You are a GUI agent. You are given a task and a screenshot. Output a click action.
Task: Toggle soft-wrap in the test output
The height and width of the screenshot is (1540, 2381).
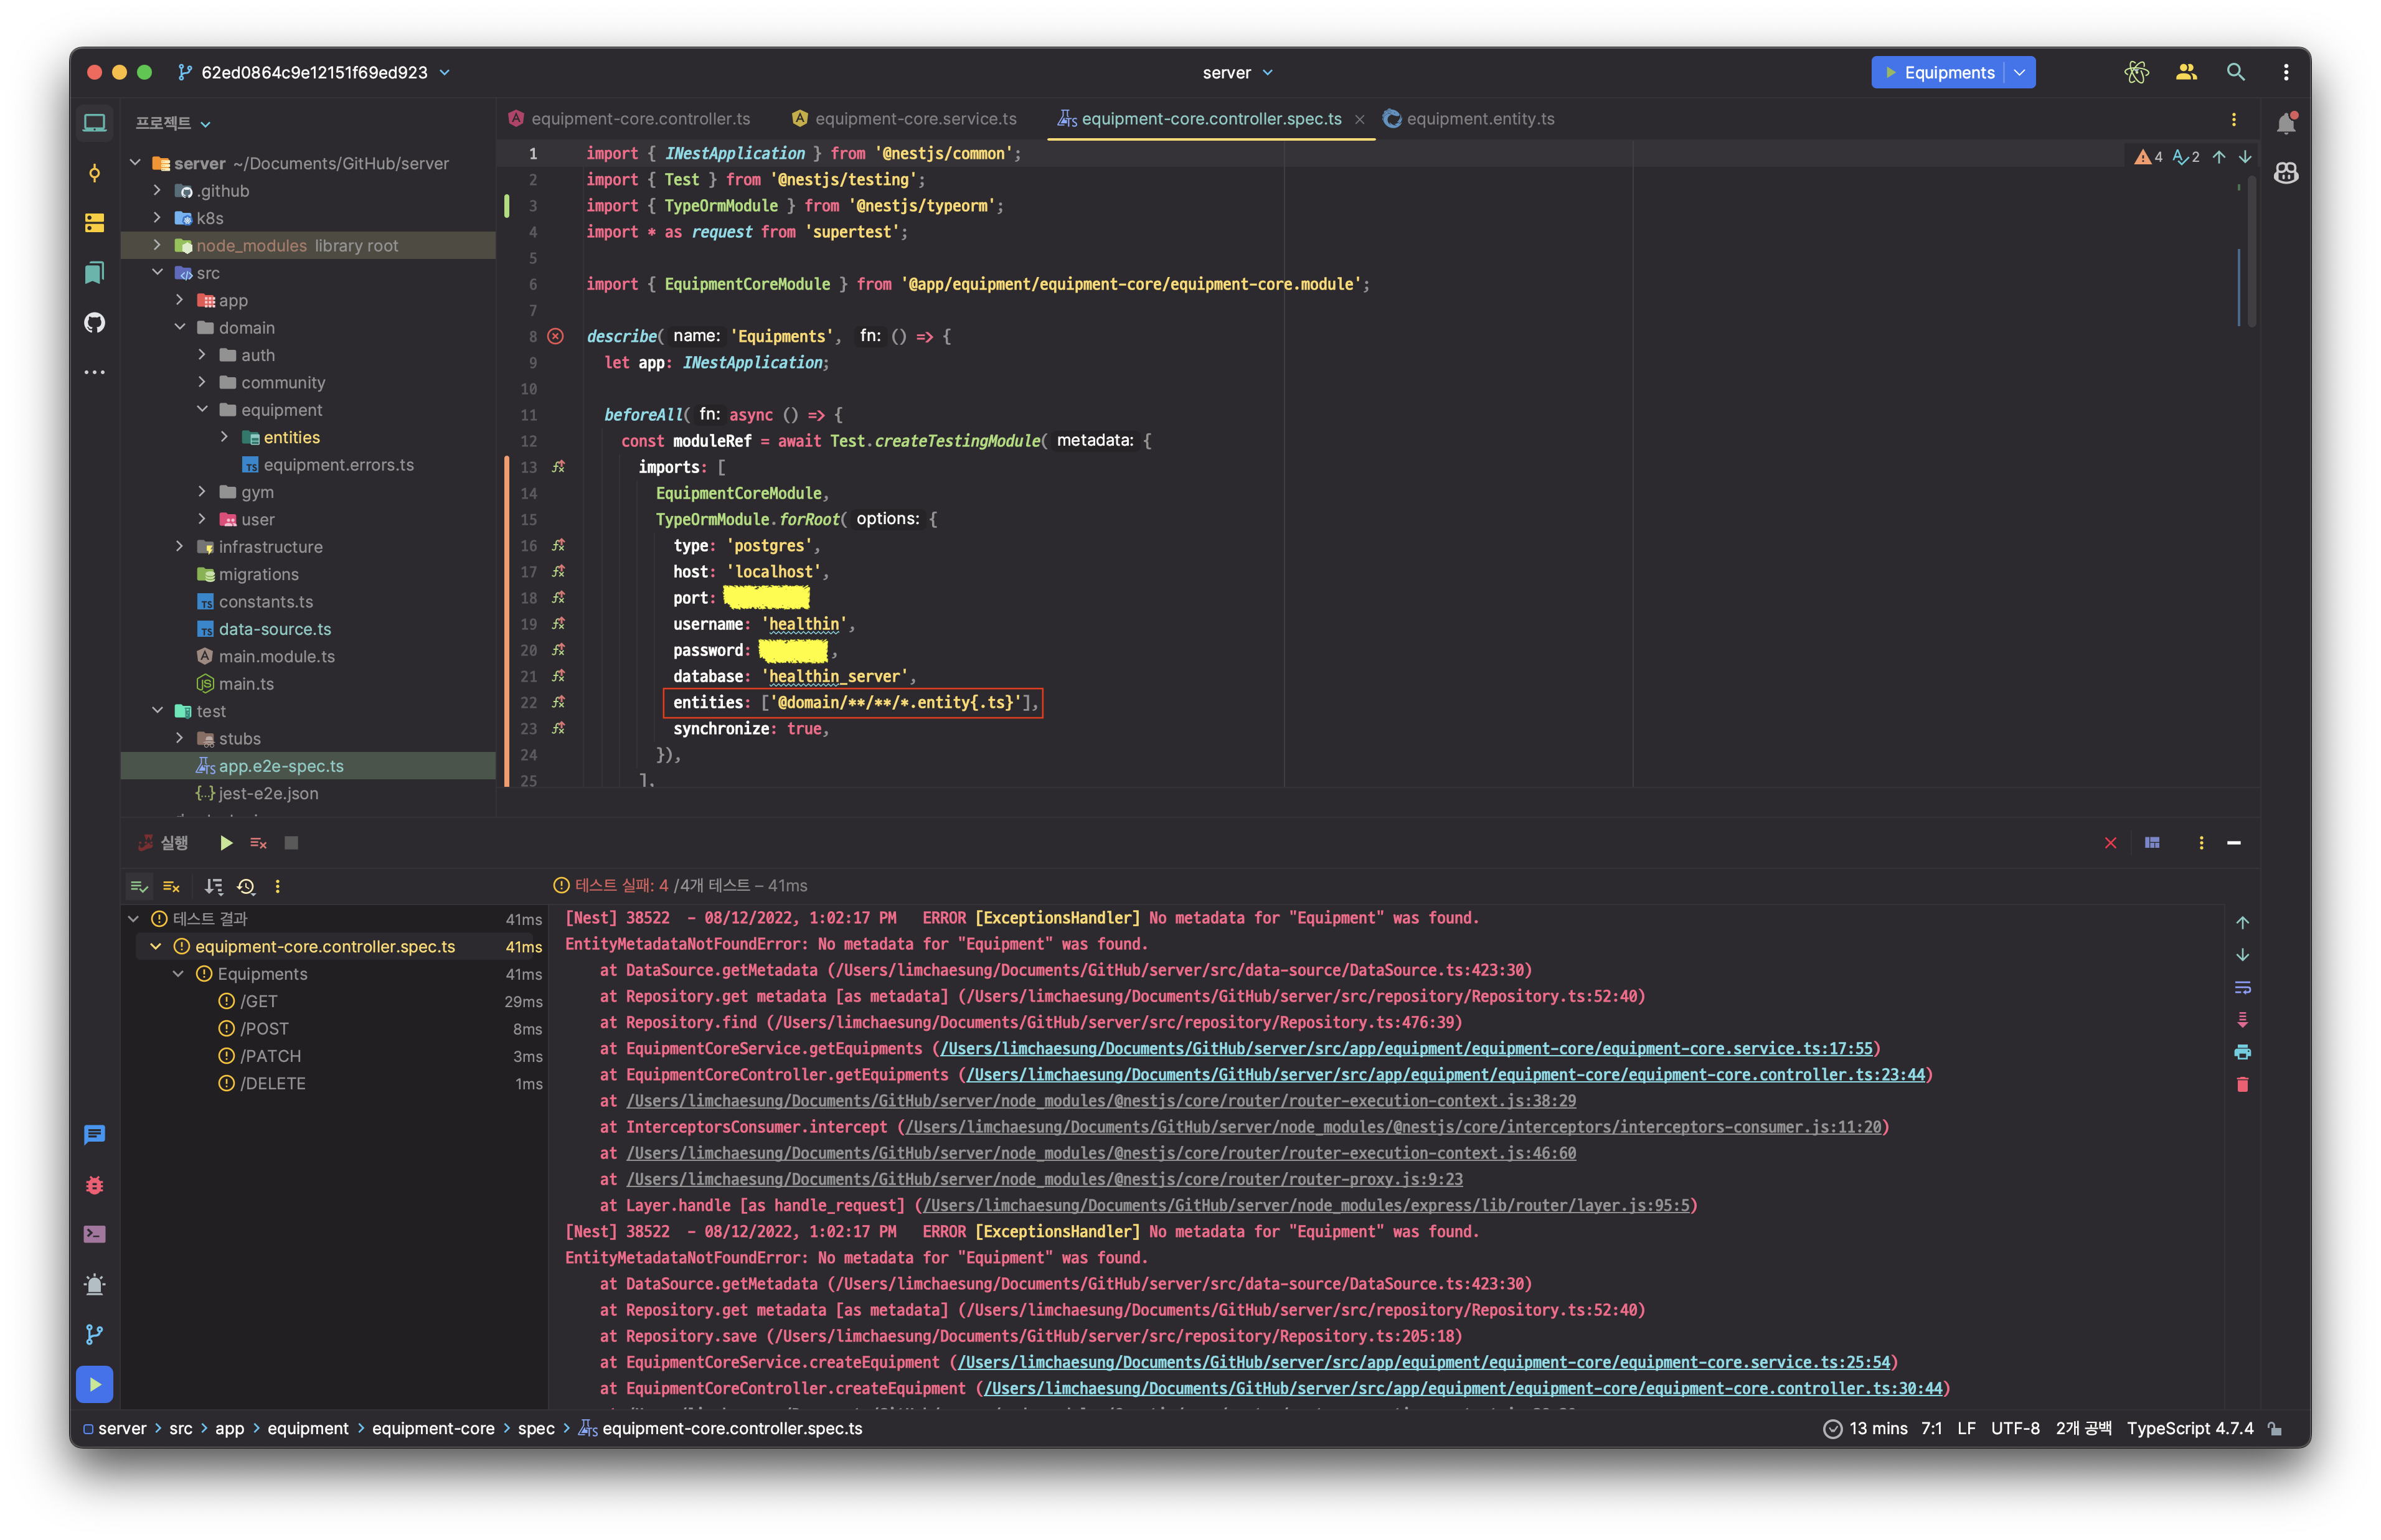click(2242, 987)
